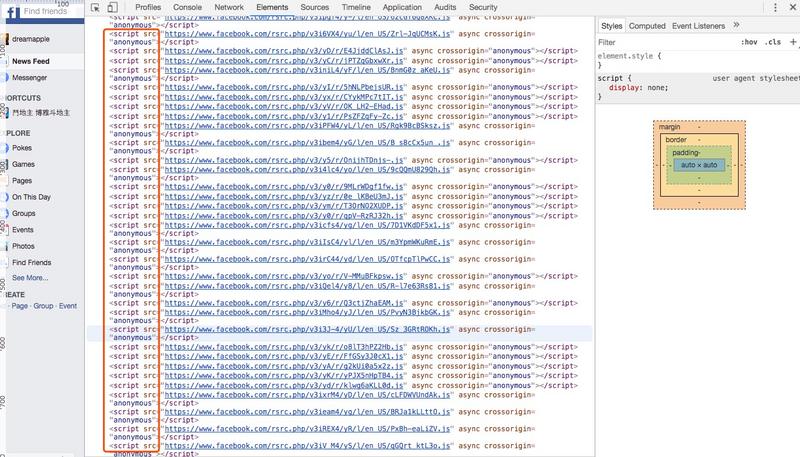
Task: Open script link klwg6aKLL0d.js
Action: 284,386
